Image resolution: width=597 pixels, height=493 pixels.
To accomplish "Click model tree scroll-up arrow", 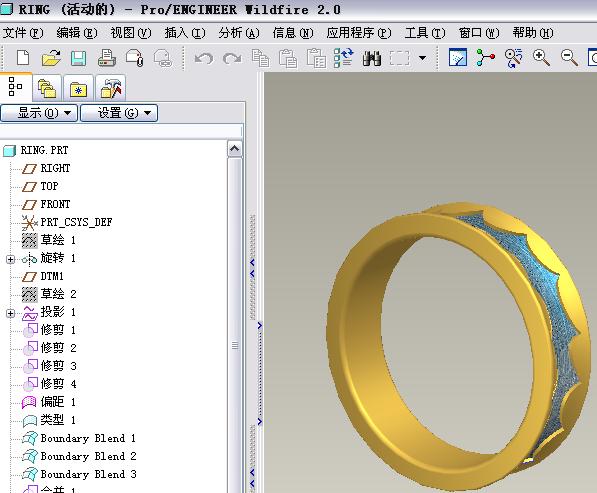I will pyautogui.click(x=235, y=149).
